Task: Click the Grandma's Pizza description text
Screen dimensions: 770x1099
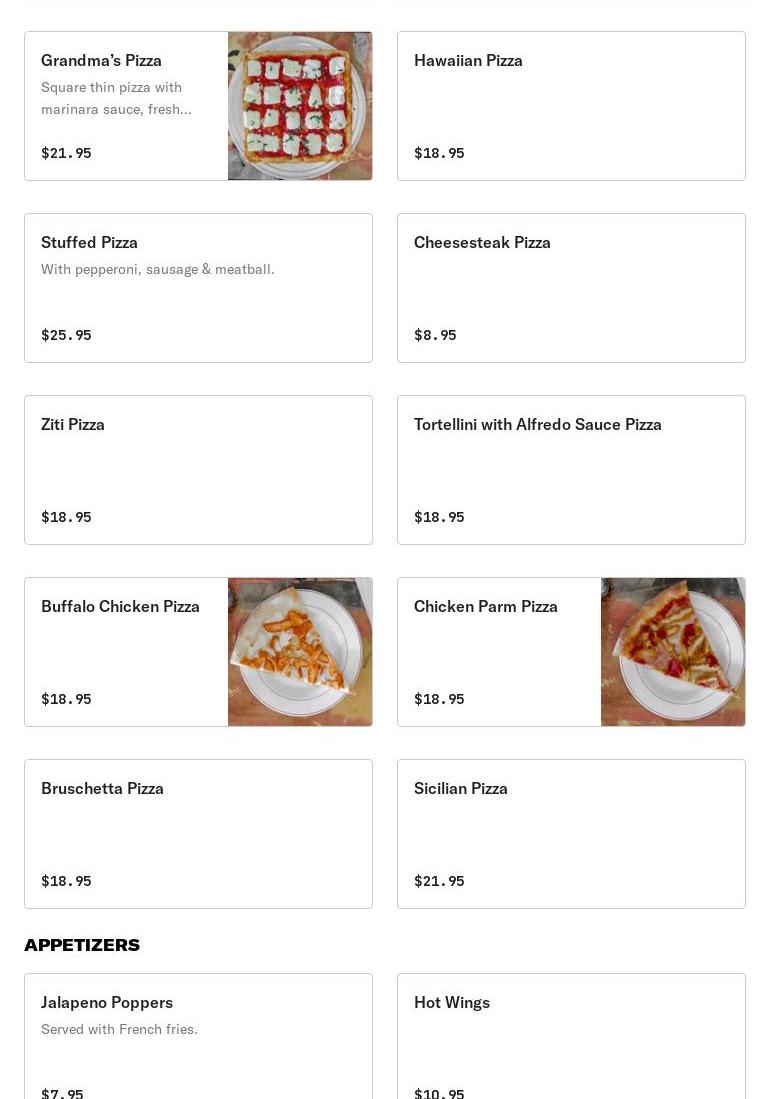Action: [116, 98]
